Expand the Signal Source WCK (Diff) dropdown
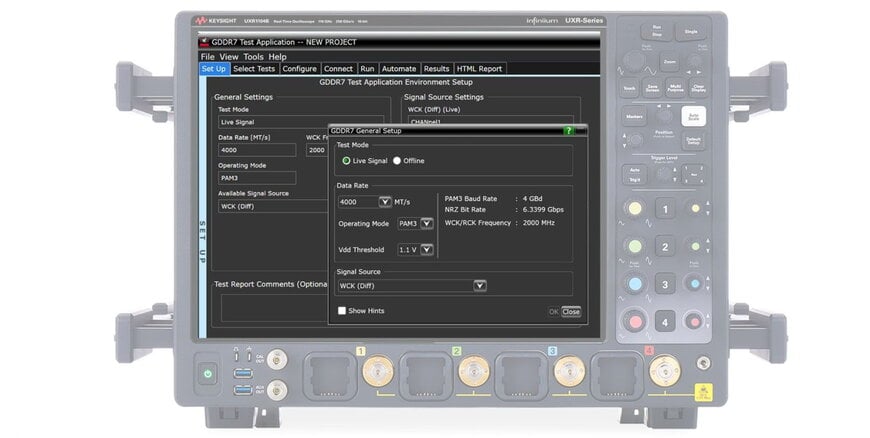This screenshot has height=438, width=870. (x=480, y=286)
